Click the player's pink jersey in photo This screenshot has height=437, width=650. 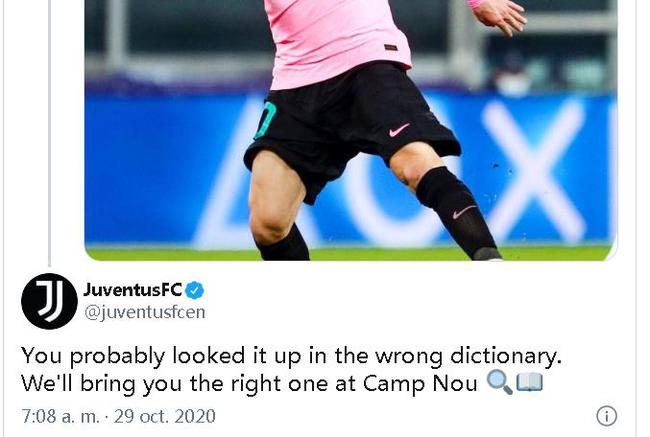[336, 41]
